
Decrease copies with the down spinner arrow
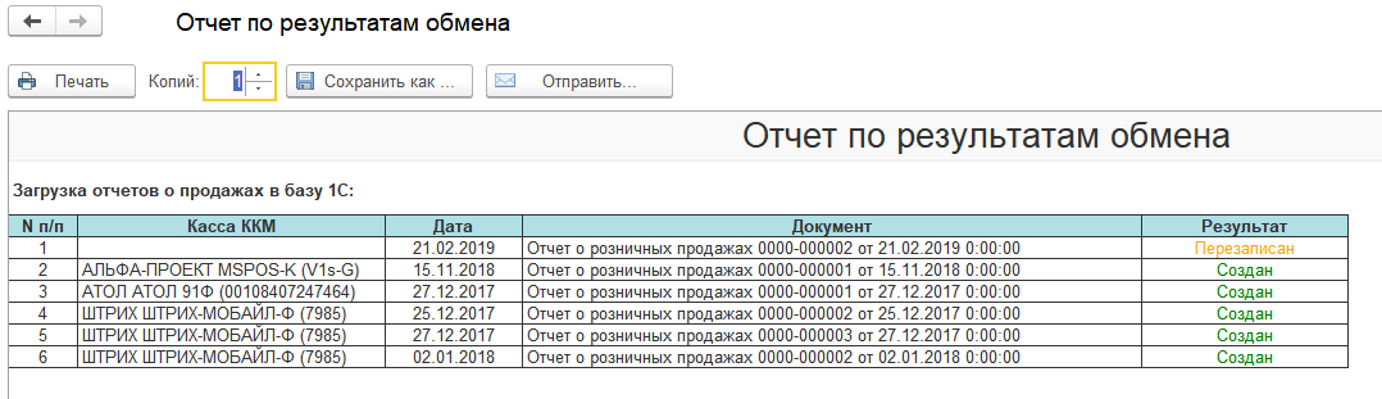(x=258, y=89)
